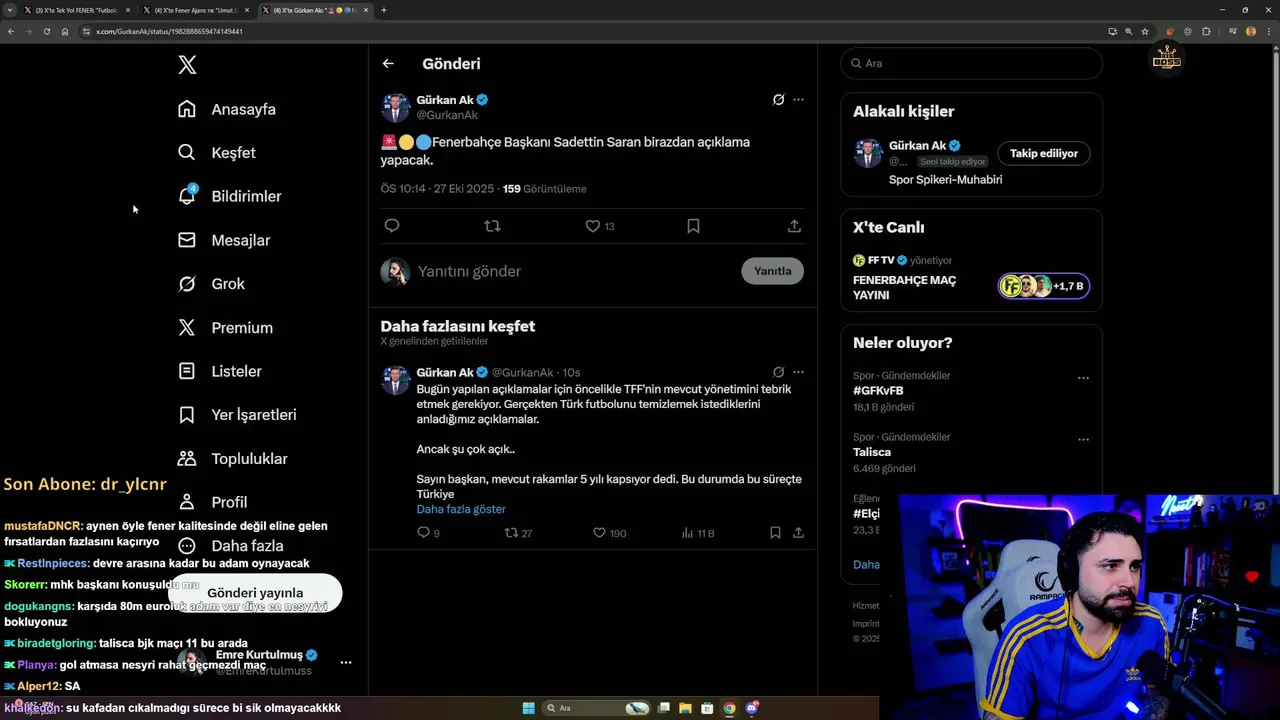This screenshot has height=720, width=1280.
Task: Open Emre Kurtulmuş account menu dots
Action: [x=345, y=663]
